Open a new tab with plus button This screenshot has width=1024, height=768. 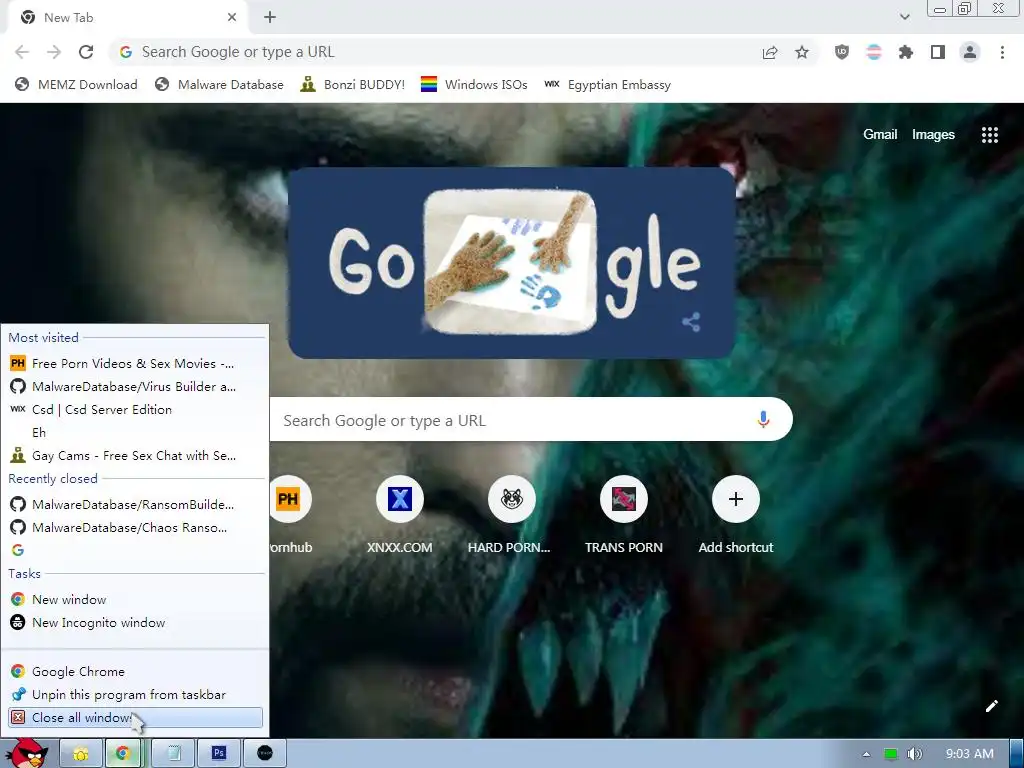point(270,18)
